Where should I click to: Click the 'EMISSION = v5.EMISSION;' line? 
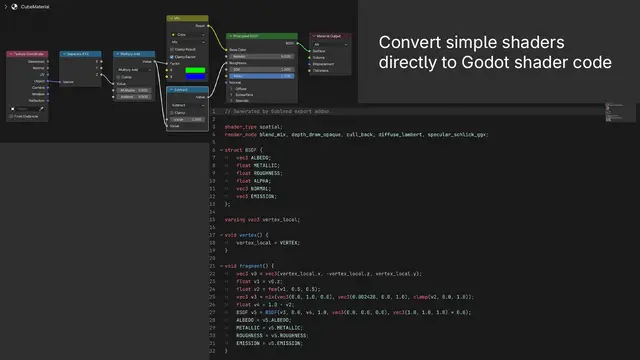click(x=269, y=343)
